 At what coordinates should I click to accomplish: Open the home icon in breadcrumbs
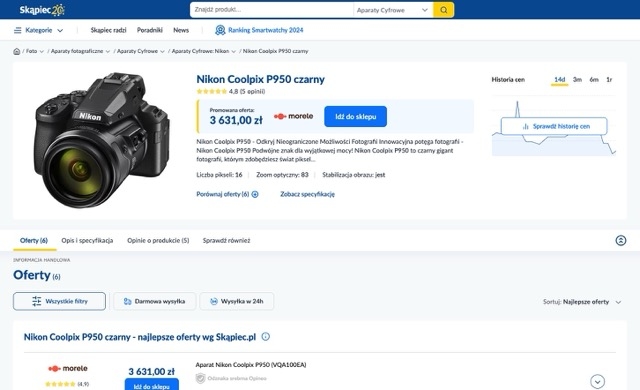tap(17, 51)
